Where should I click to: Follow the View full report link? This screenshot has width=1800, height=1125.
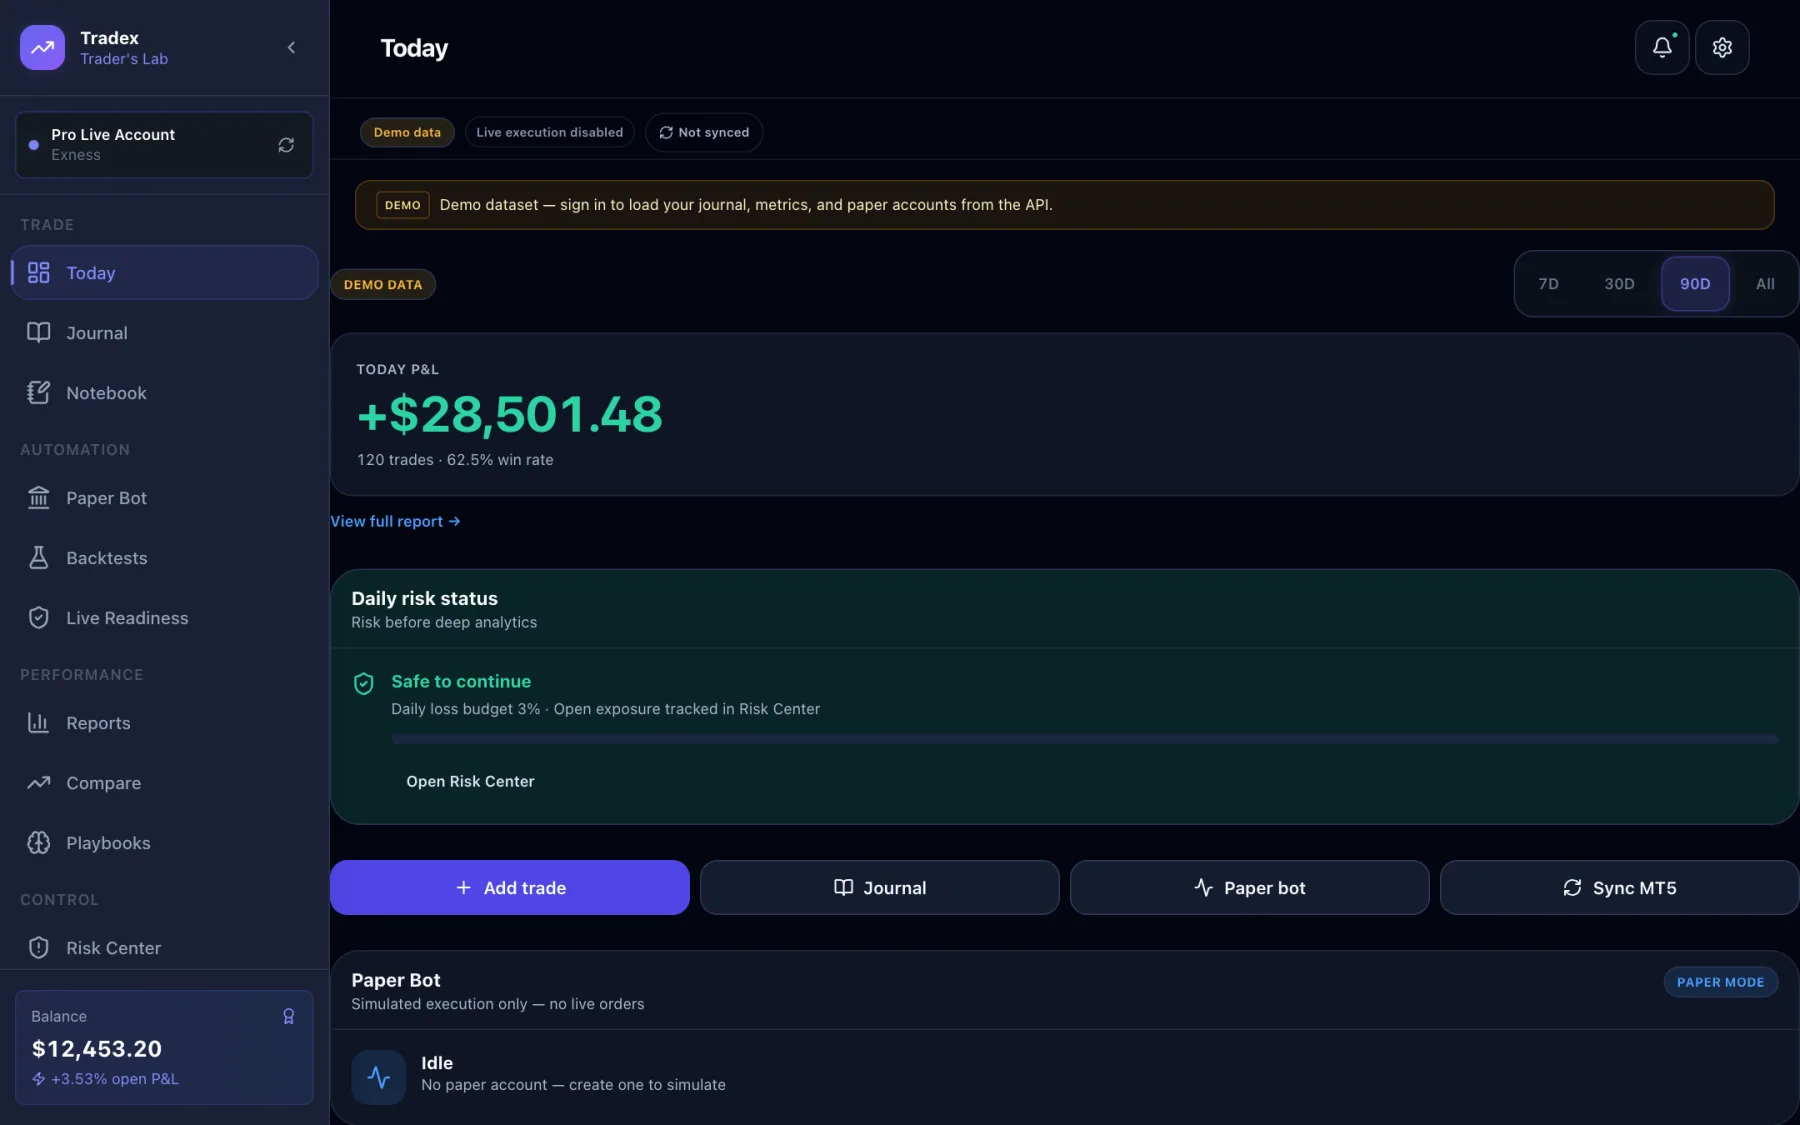395,522
